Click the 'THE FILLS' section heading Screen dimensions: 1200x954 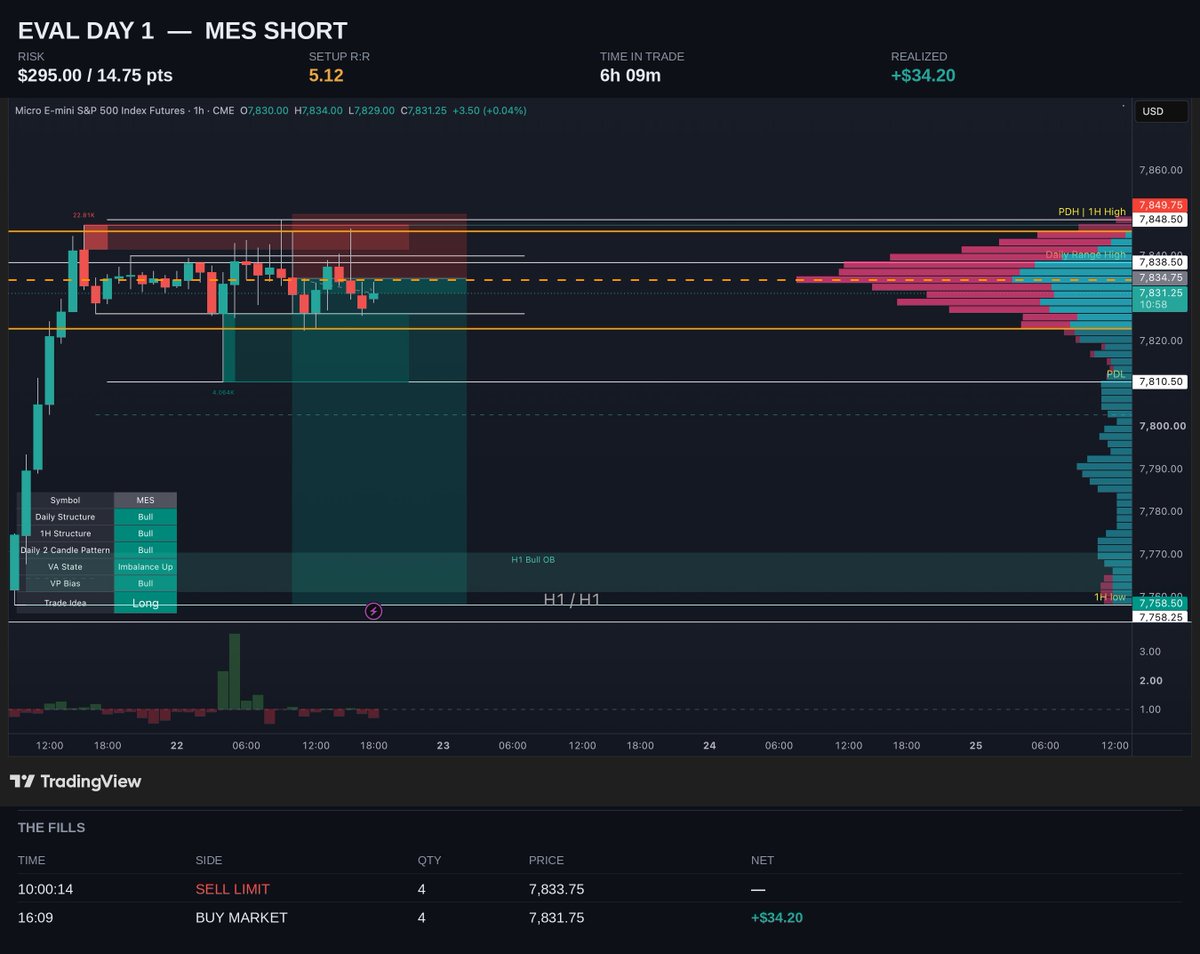51,828
